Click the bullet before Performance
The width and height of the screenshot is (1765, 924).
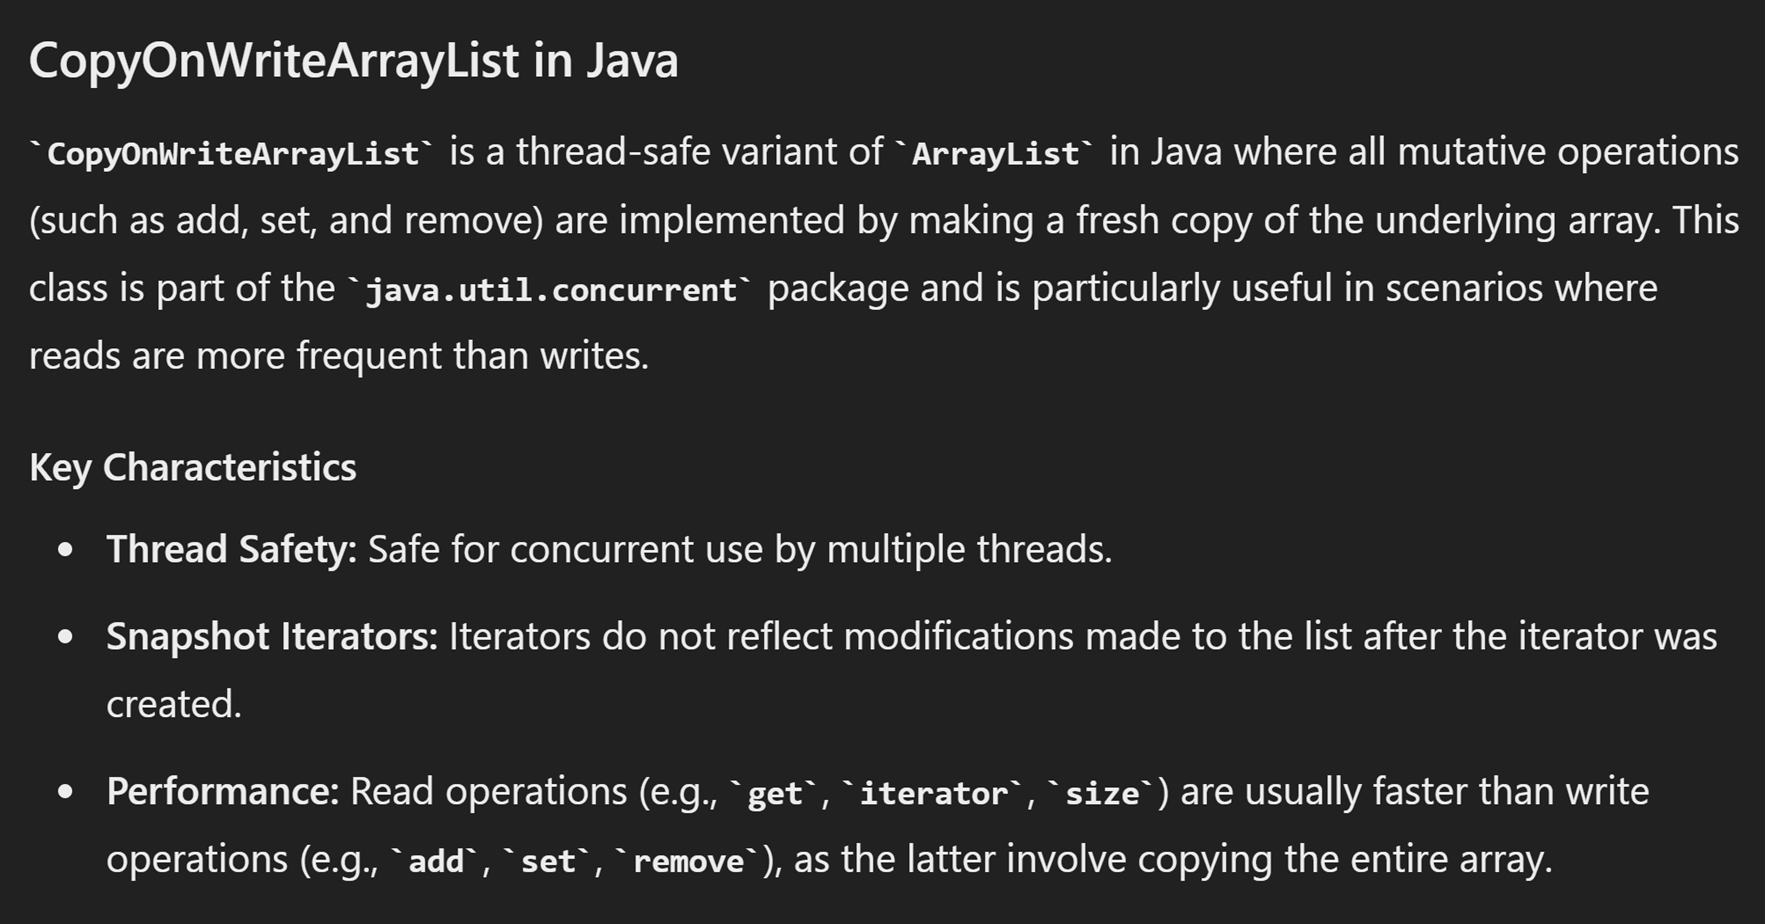pos(66,791)
